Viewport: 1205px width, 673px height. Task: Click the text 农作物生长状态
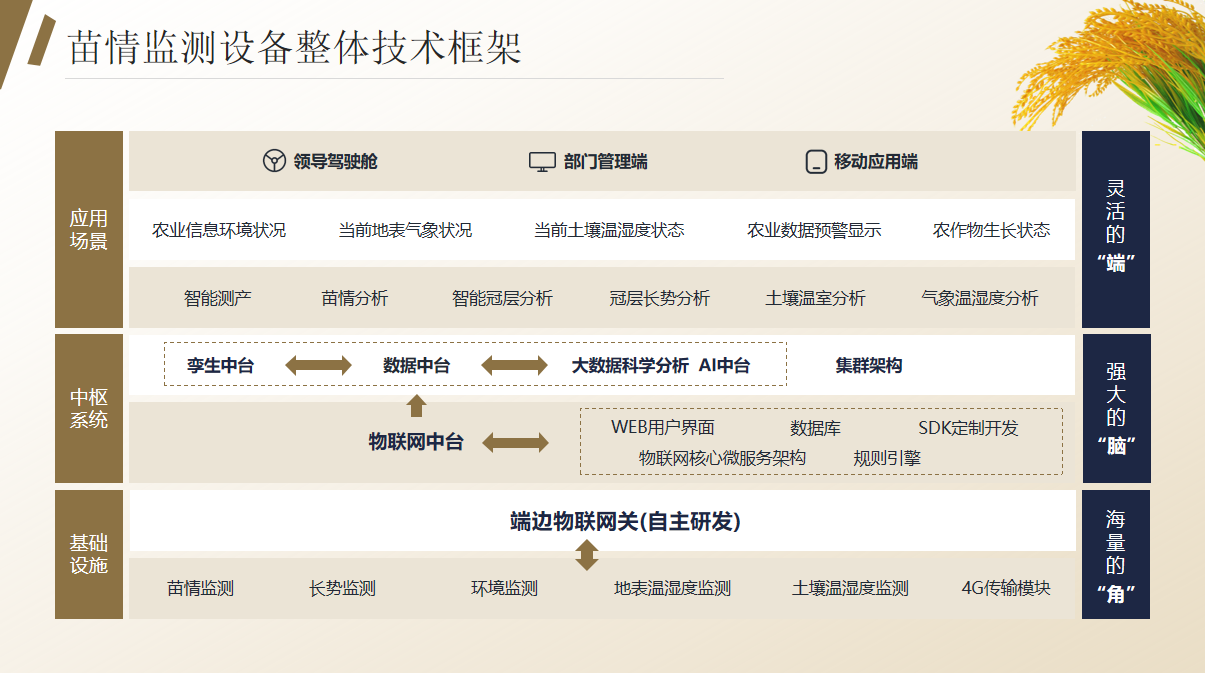(x=991, y=230)
